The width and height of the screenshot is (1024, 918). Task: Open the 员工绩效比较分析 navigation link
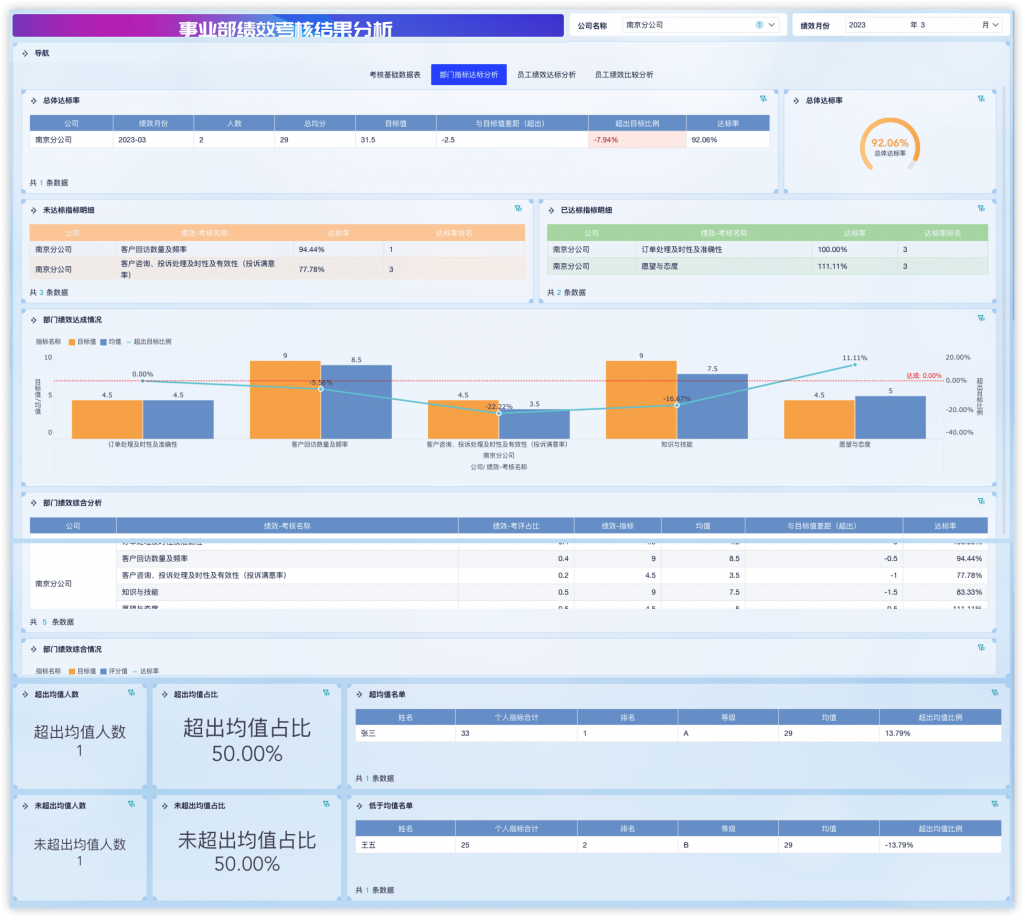click(624, 75)
